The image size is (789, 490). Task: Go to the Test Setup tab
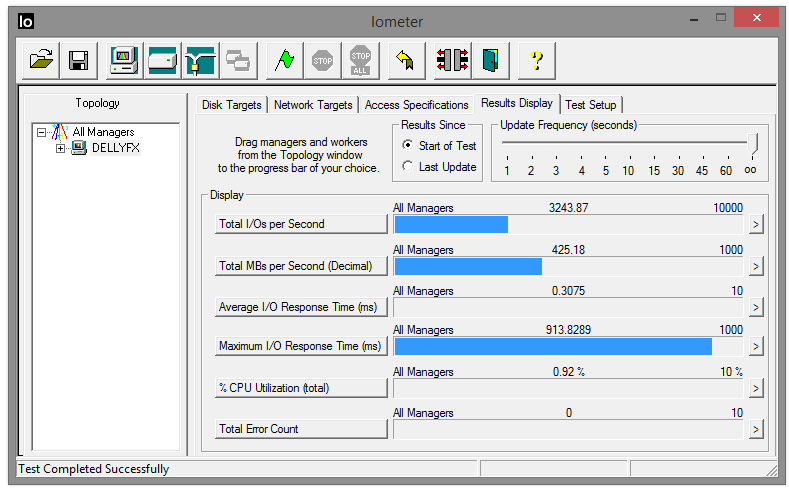point(590,105)
